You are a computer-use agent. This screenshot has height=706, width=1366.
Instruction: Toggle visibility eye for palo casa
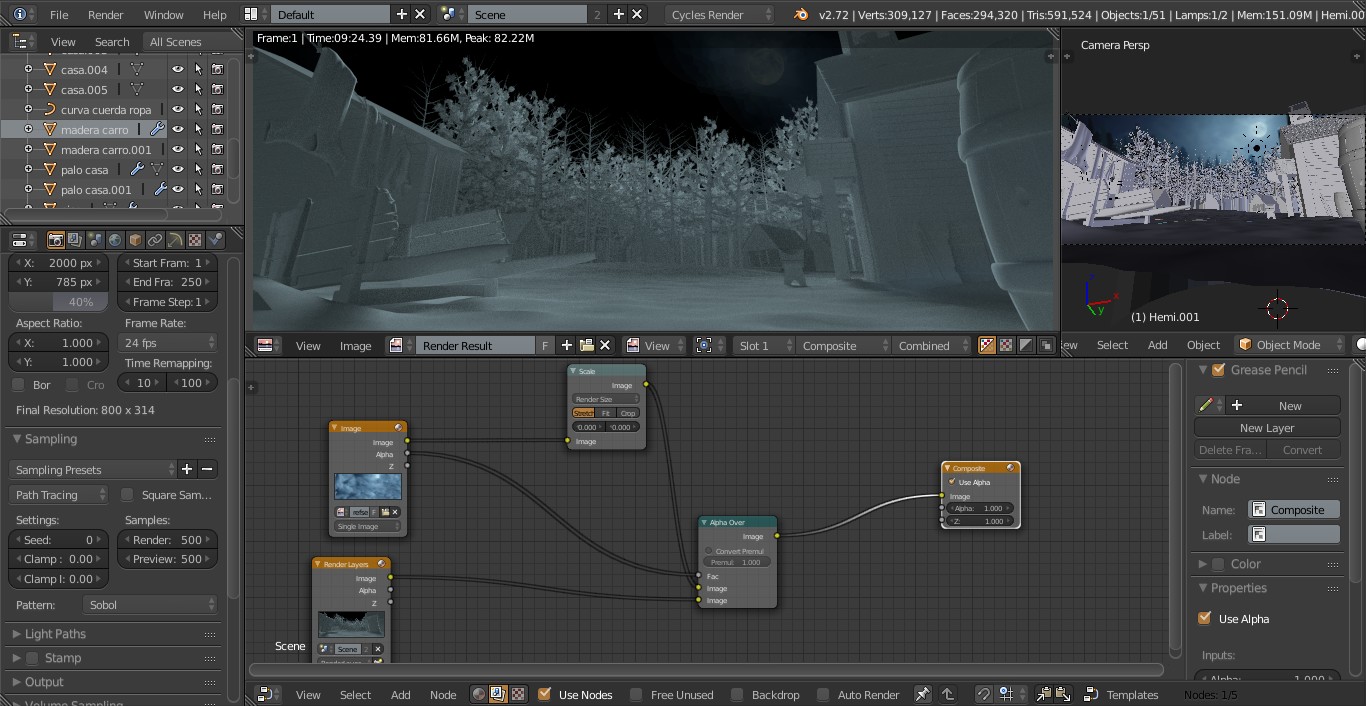(178, 169)
